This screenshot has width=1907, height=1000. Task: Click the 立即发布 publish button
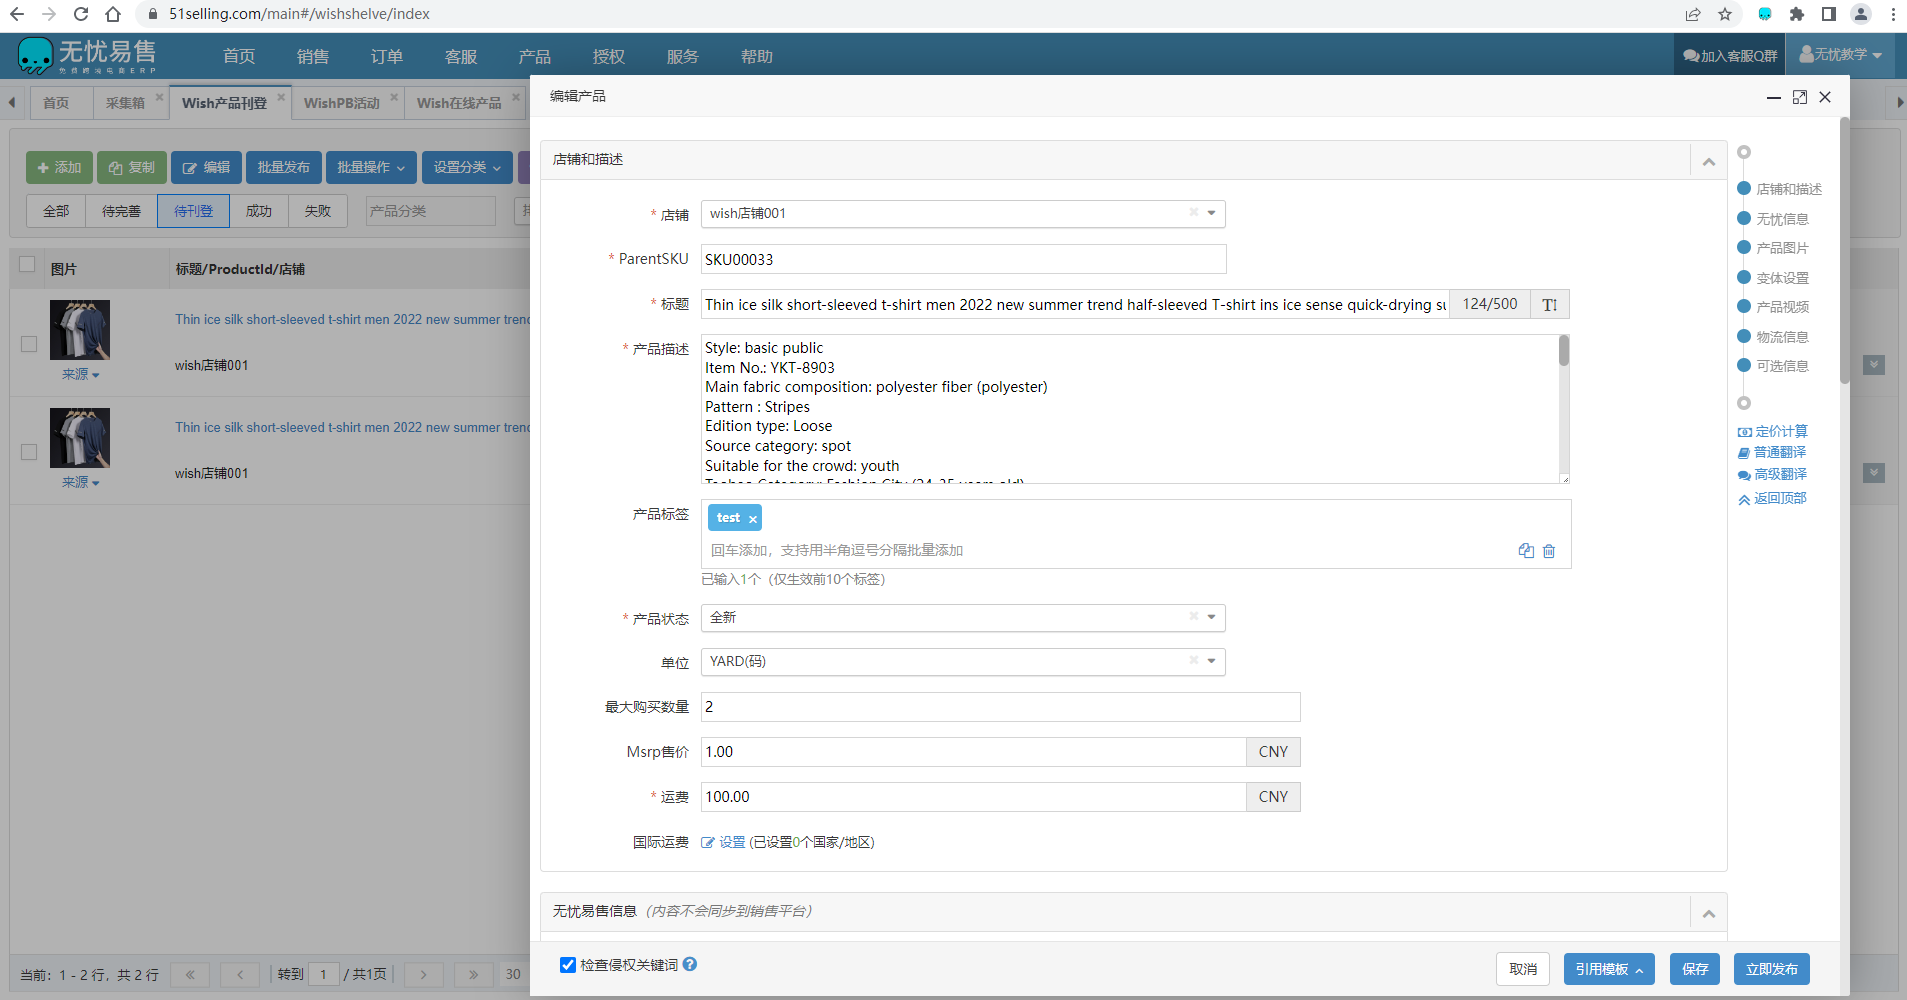point(1771,969)
